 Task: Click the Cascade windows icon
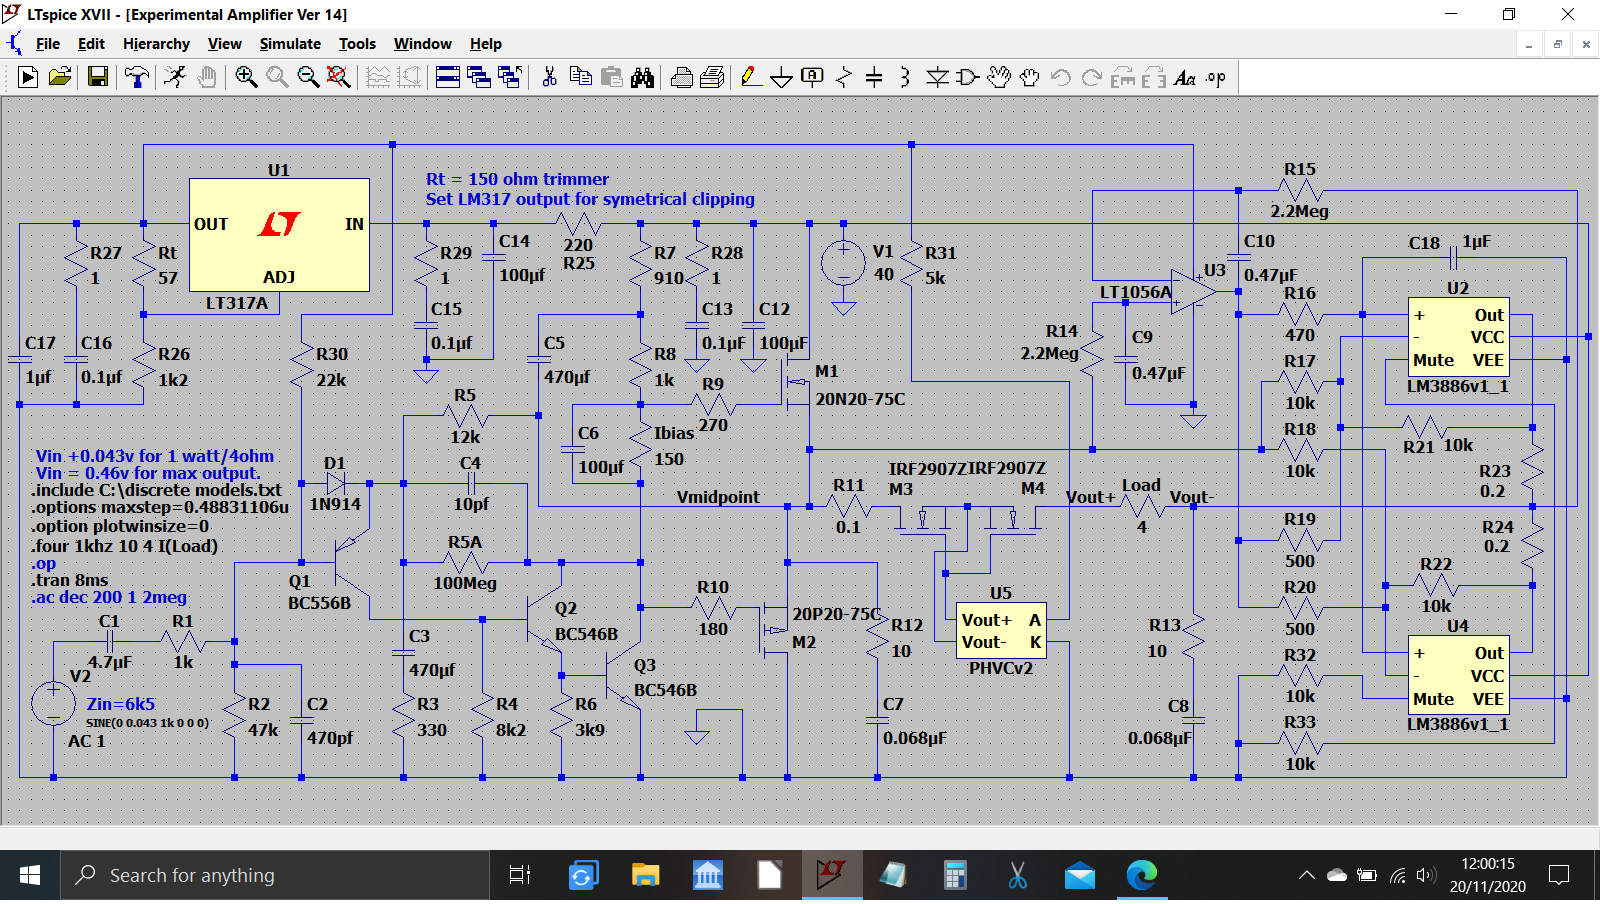click(x=479, y=77)
